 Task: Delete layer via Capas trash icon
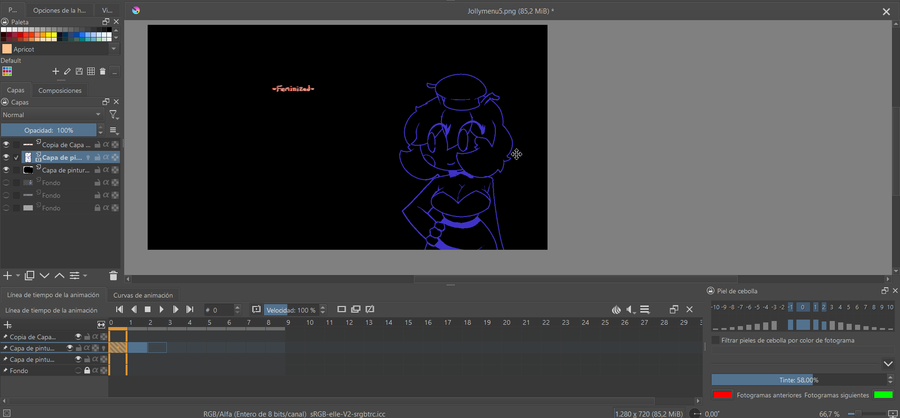click(x=113, y=276)
